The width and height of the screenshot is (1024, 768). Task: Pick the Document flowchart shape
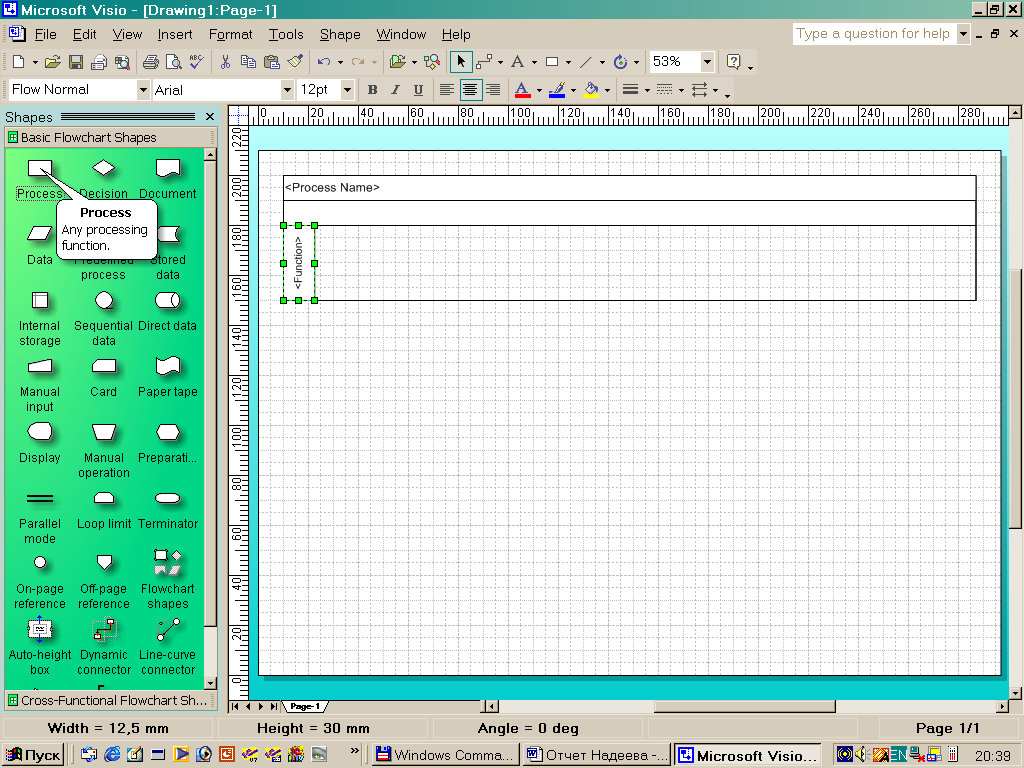(x=168, y=168)
